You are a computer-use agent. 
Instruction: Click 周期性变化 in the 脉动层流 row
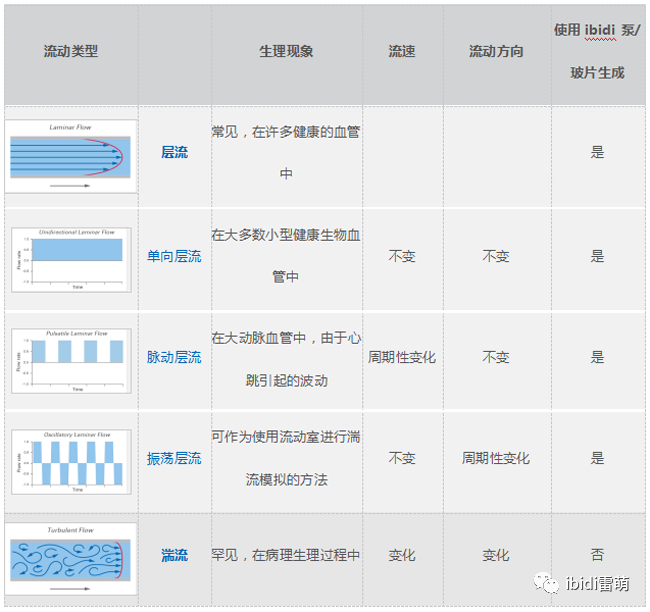[x=402, y=357]
